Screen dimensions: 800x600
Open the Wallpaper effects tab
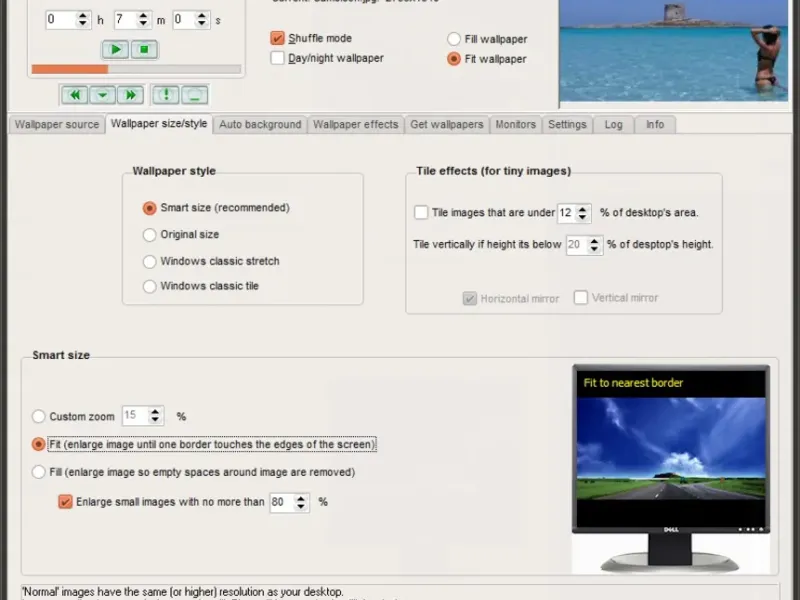point(356,124)
